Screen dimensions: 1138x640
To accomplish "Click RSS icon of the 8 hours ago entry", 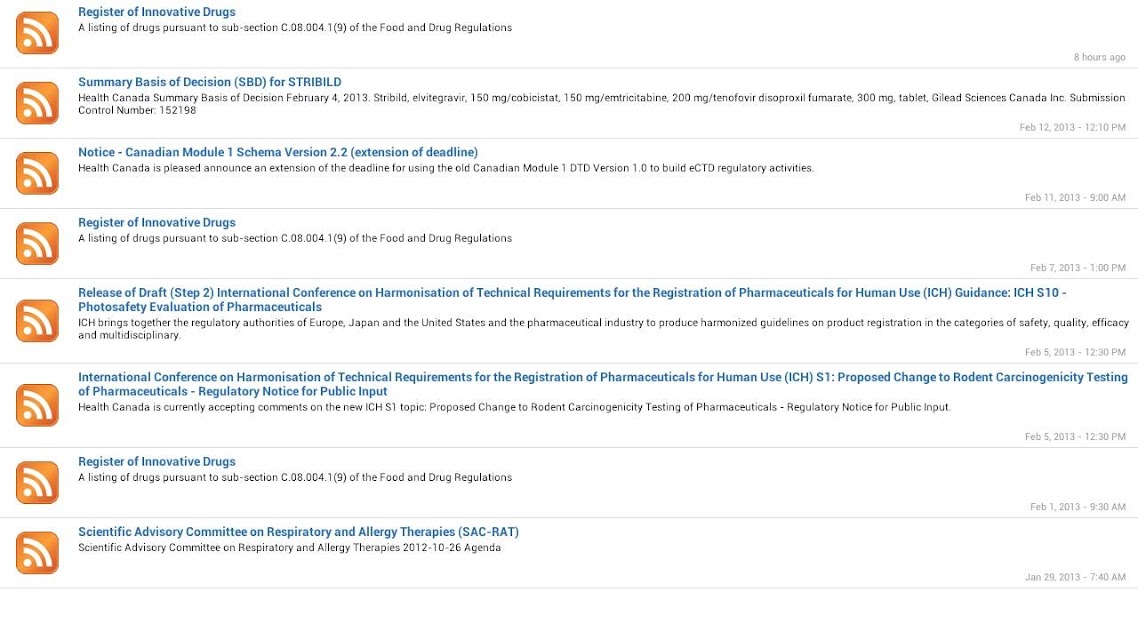I will 37,33.
